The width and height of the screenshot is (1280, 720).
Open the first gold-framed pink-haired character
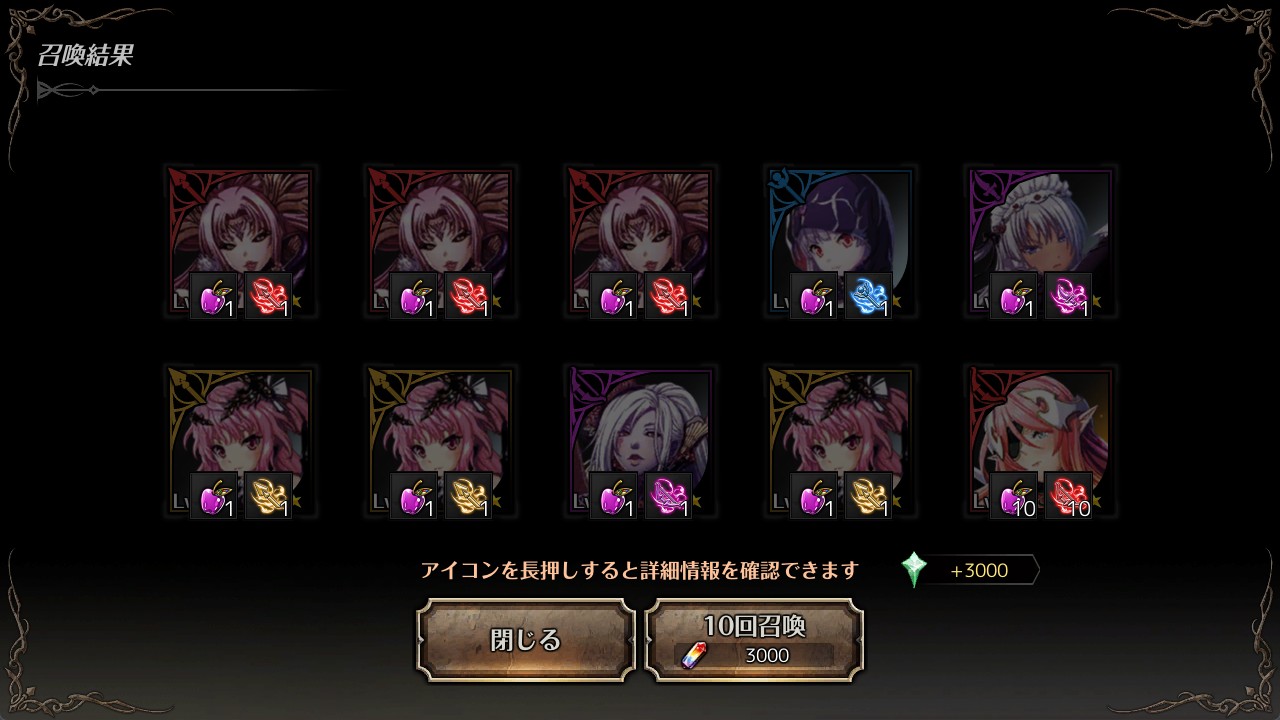(x=240, y=442)
